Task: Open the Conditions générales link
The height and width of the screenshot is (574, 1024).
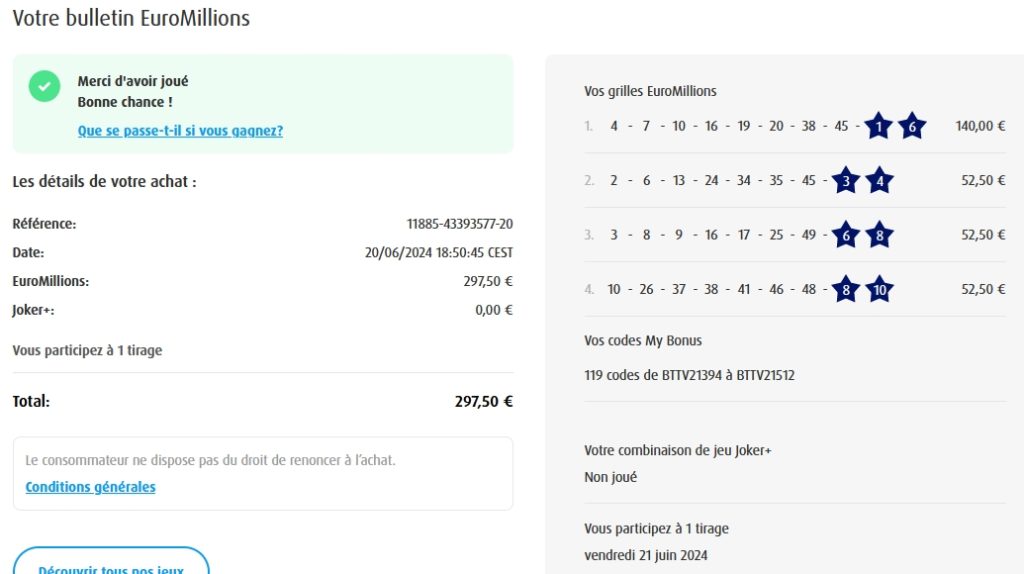Action: click(90, 487)
